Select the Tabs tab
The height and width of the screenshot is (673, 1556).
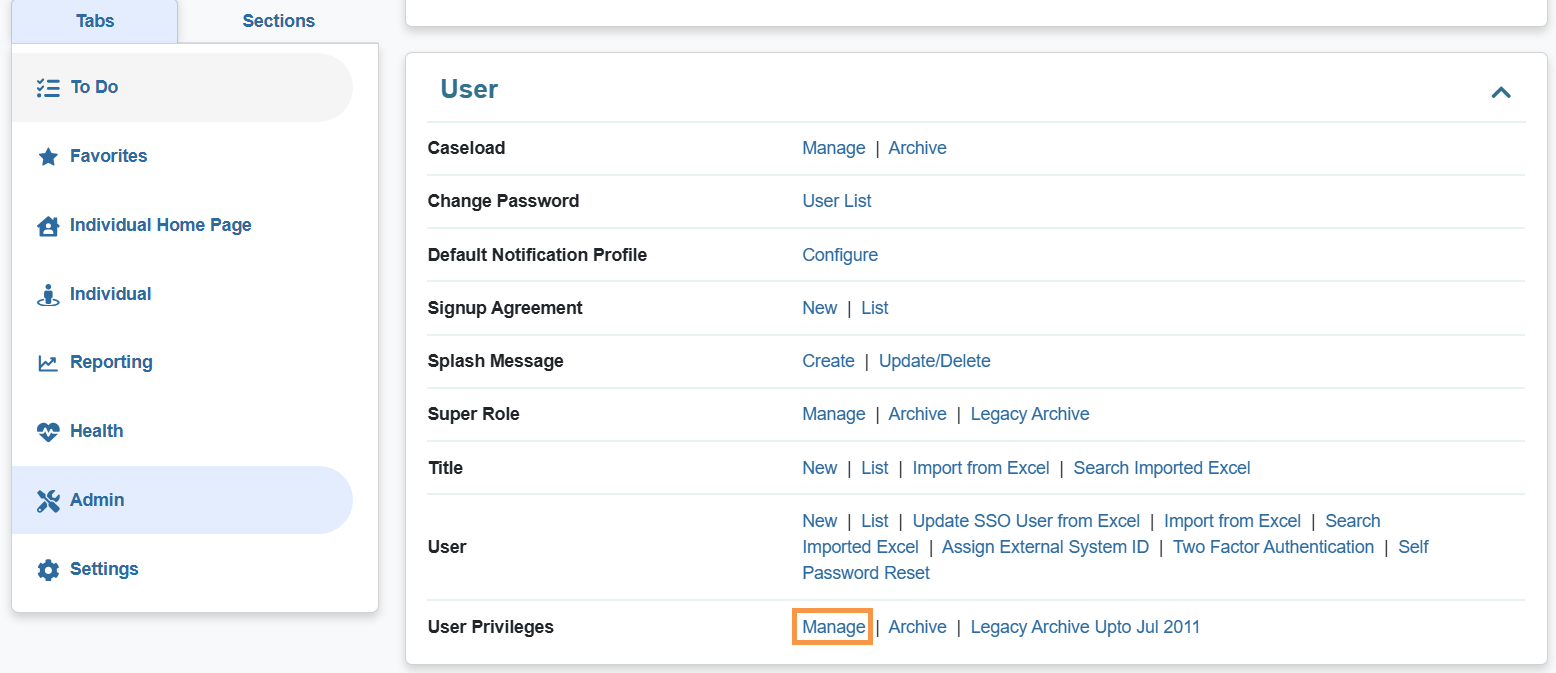(95, 21)
